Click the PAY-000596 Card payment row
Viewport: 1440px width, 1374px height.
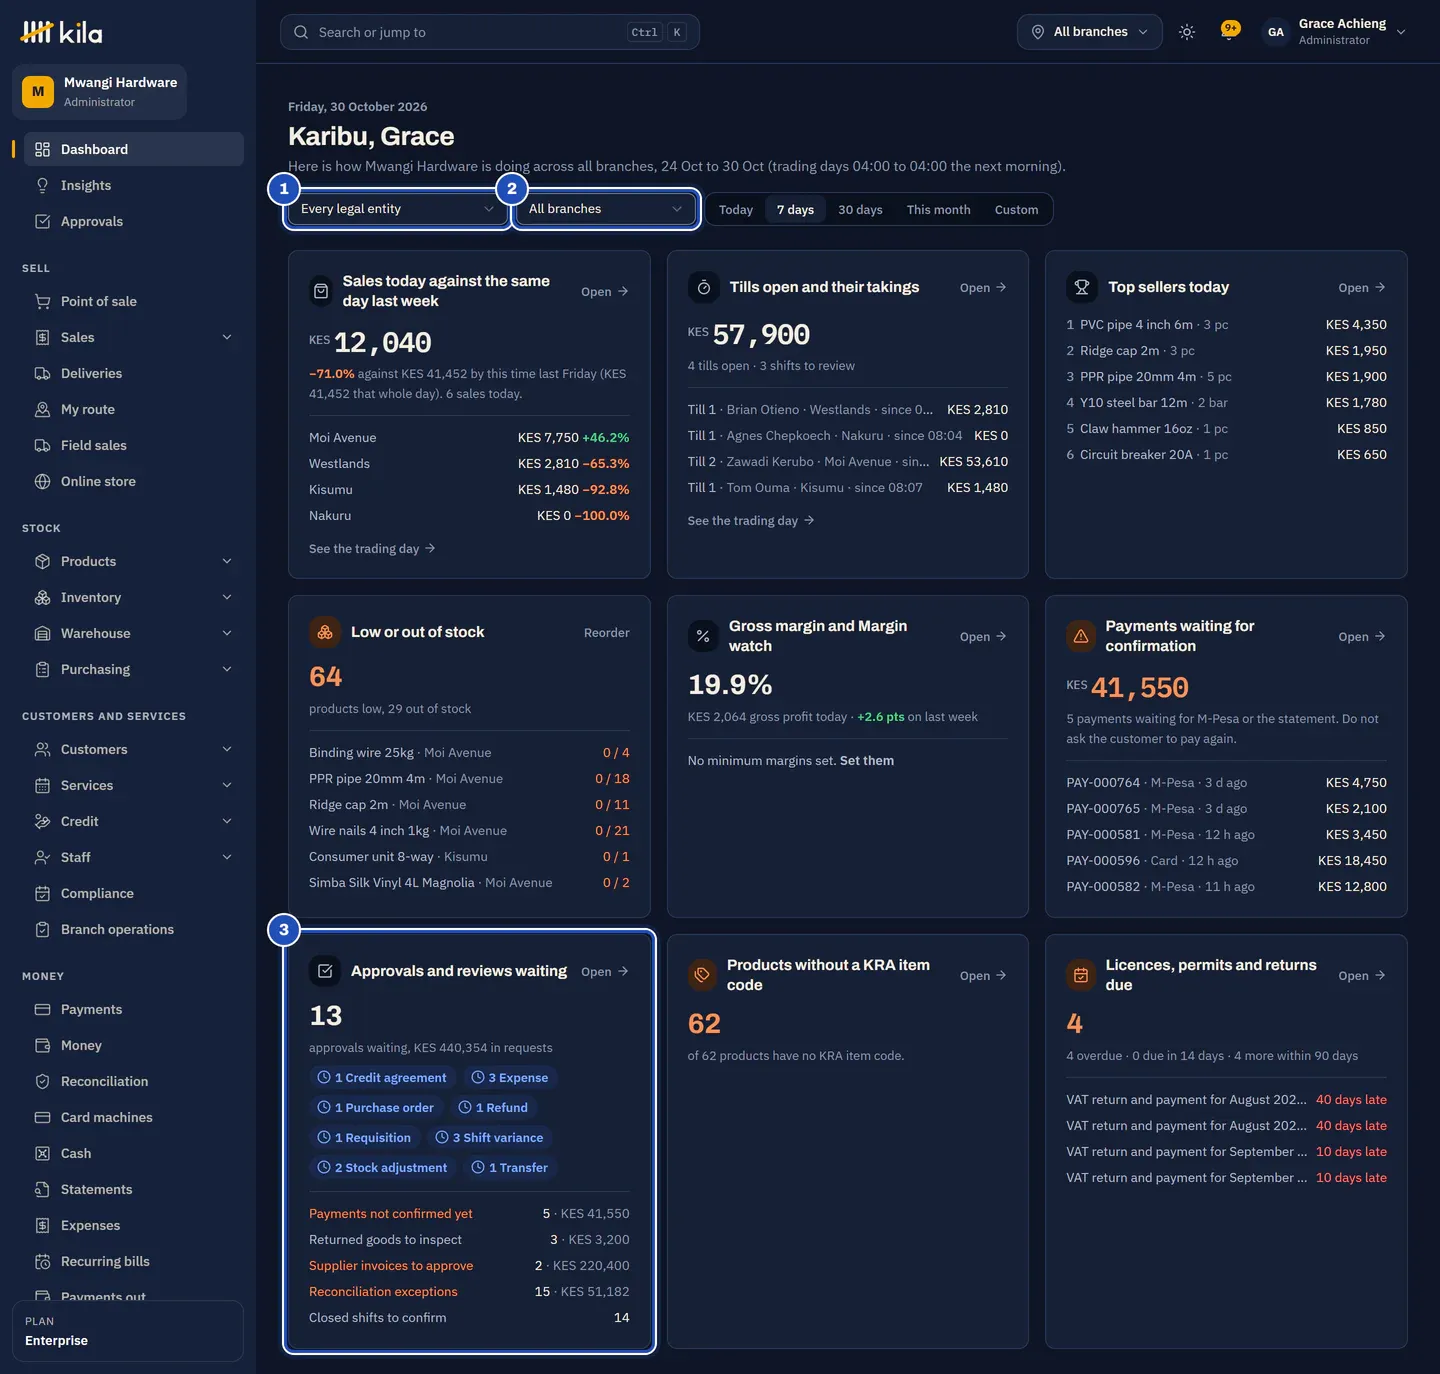(1226, 861)
